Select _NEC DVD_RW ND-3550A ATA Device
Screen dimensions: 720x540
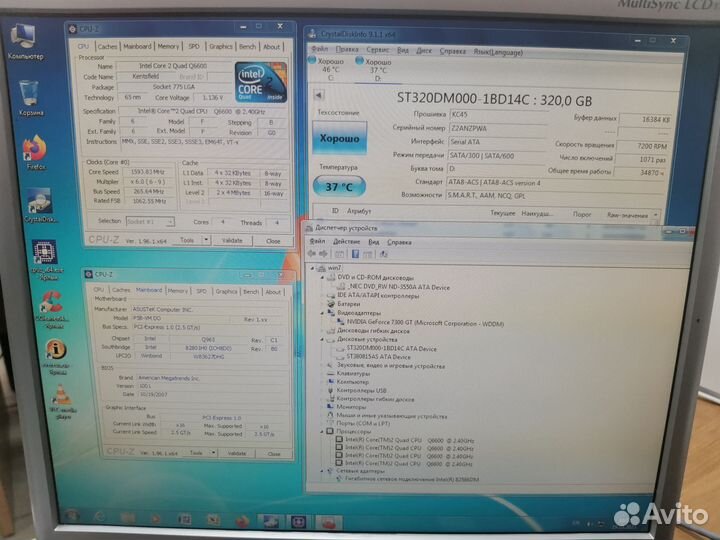[399, 287]
